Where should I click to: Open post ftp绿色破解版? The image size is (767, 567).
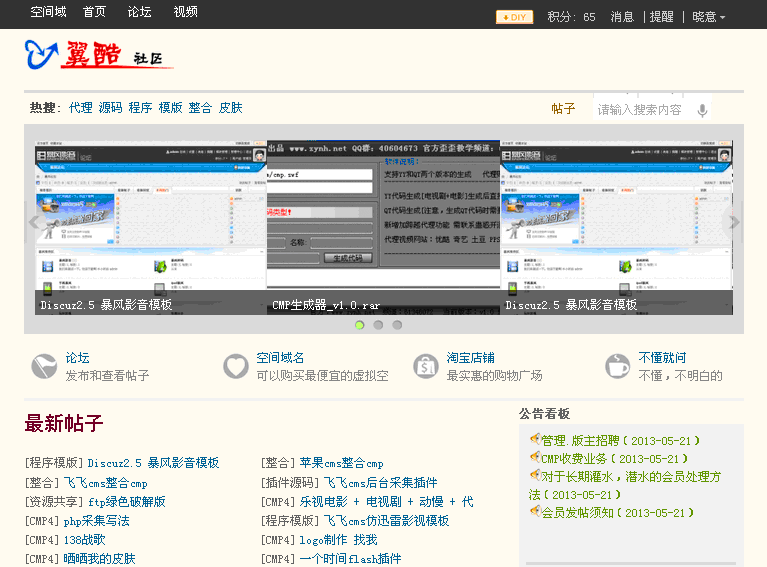(127, 502)
